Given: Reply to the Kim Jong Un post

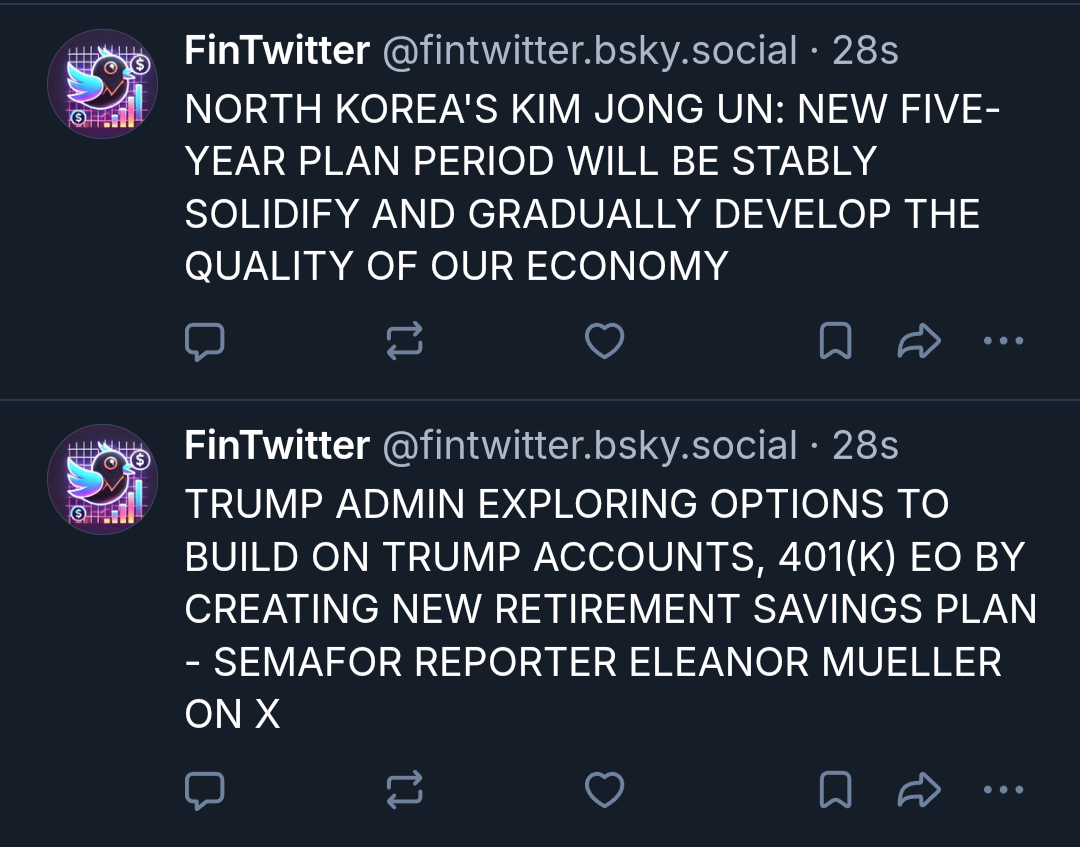Looking at the screenshot, I should (x=205, y=342).
